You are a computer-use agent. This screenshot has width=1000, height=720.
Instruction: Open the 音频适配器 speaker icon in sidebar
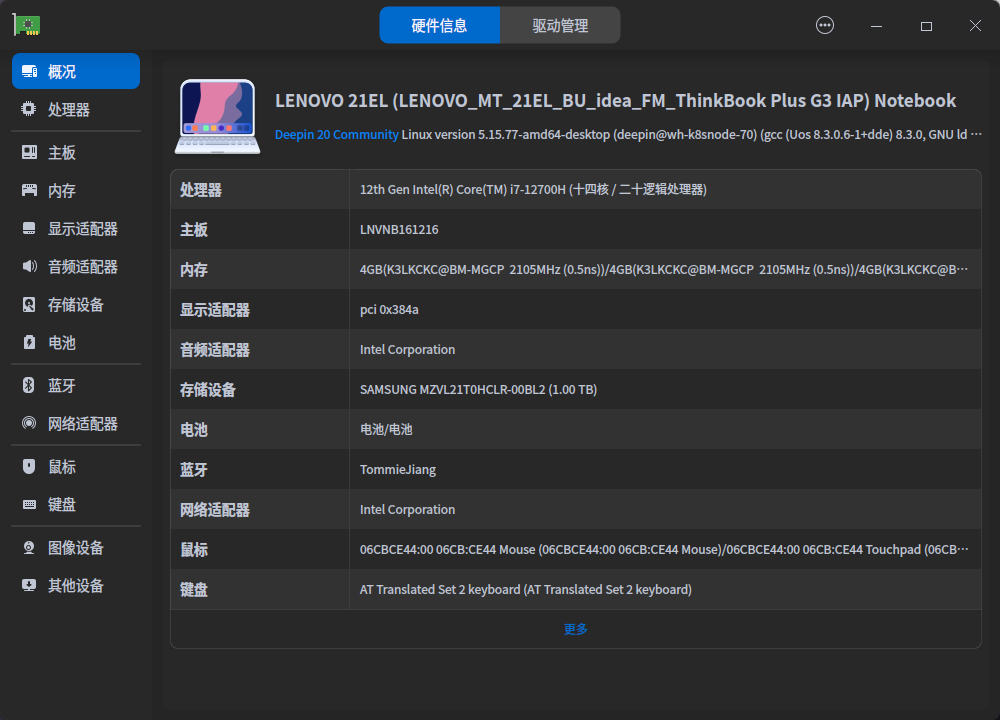click(29, 266)
